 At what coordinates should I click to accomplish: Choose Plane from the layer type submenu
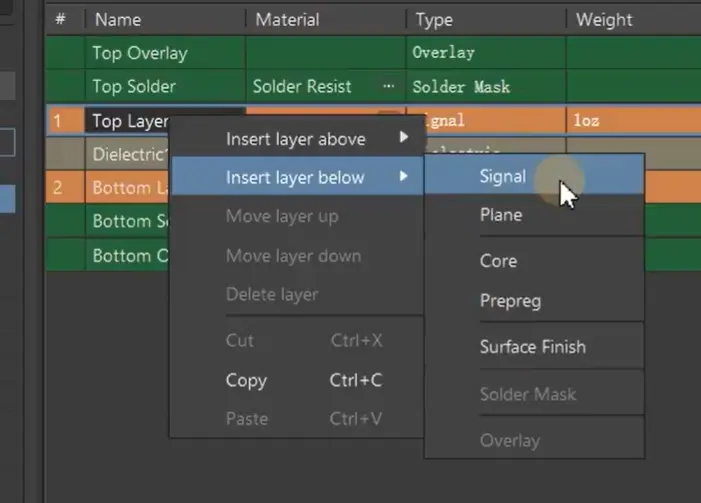[500, 214]
